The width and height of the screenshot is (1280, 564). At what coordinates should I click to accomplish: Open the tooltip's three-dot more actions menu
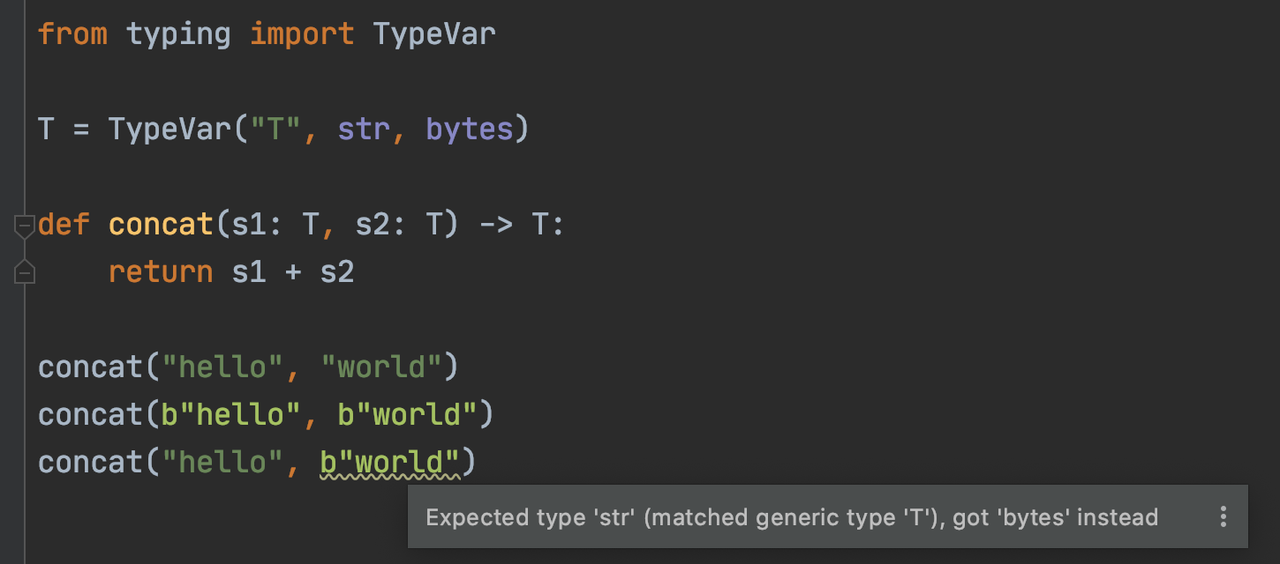pos(1222,517)
